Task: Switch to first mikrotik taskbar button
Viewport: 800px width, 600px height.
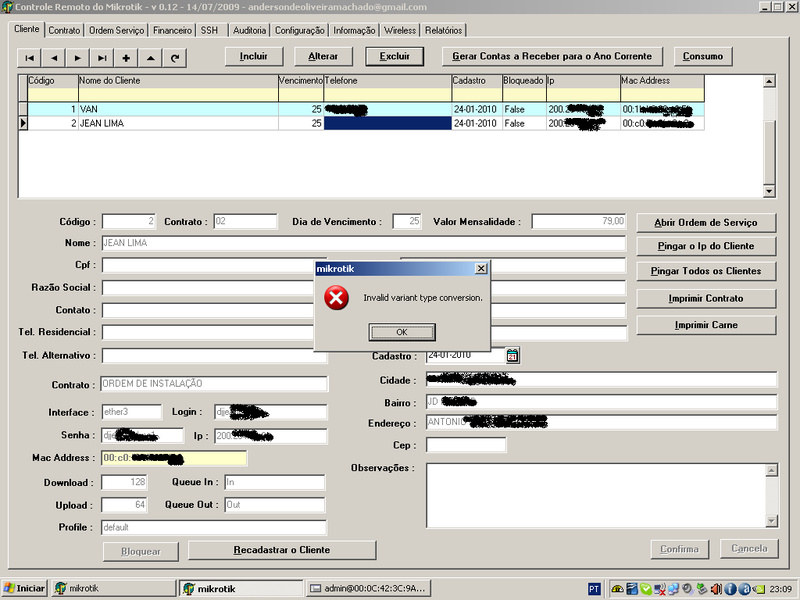Action: (x=114, y=588)
